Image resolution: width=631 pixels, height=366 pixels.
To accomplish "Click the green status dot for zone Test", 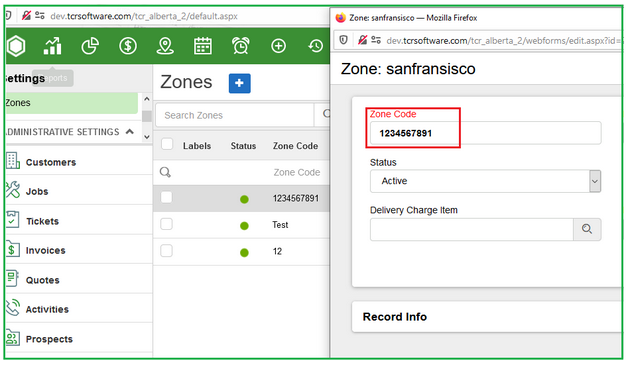I will 244,226.
